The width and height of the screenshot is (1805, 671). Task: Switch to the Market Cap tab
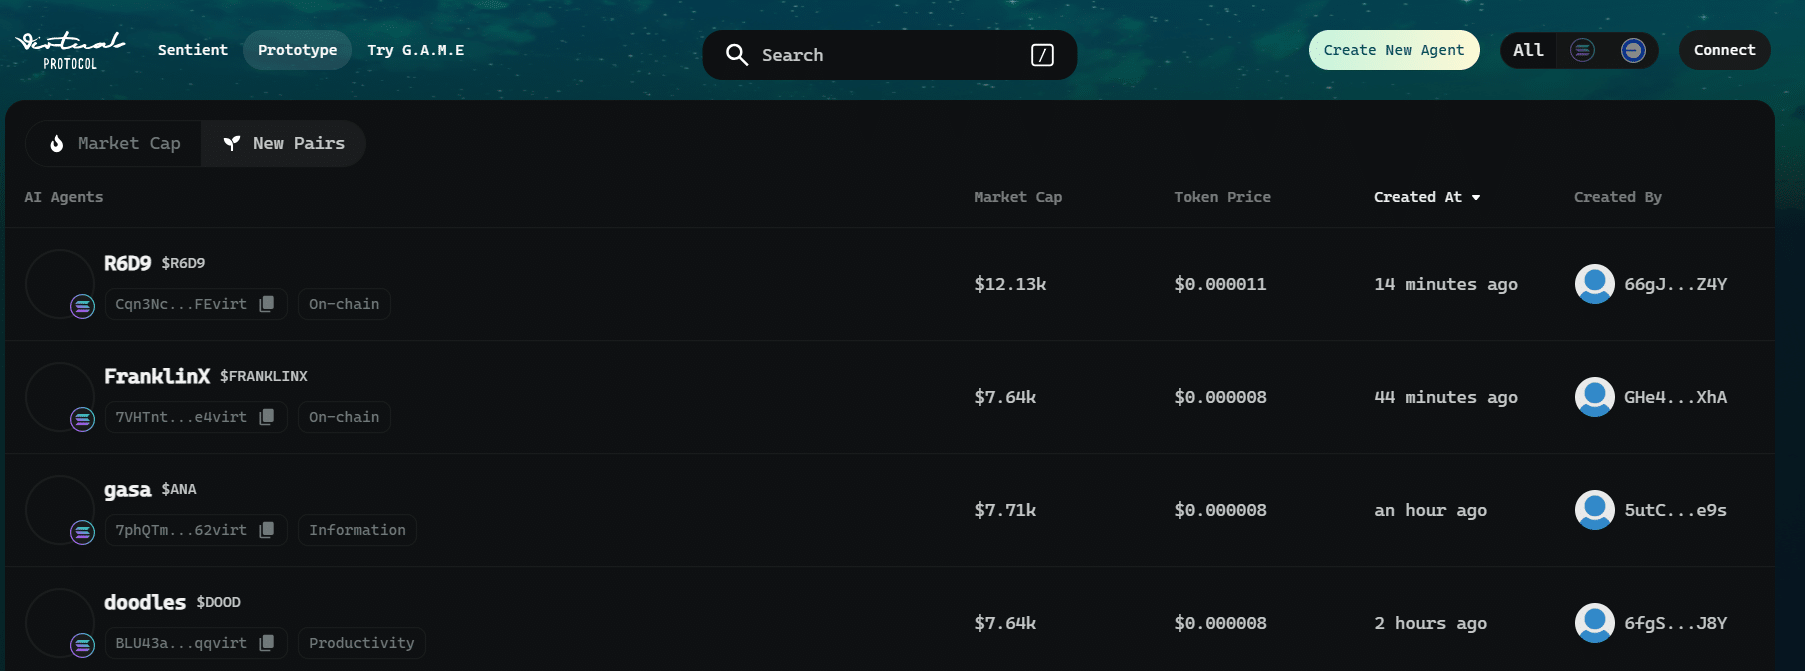(x=114, y=144)
